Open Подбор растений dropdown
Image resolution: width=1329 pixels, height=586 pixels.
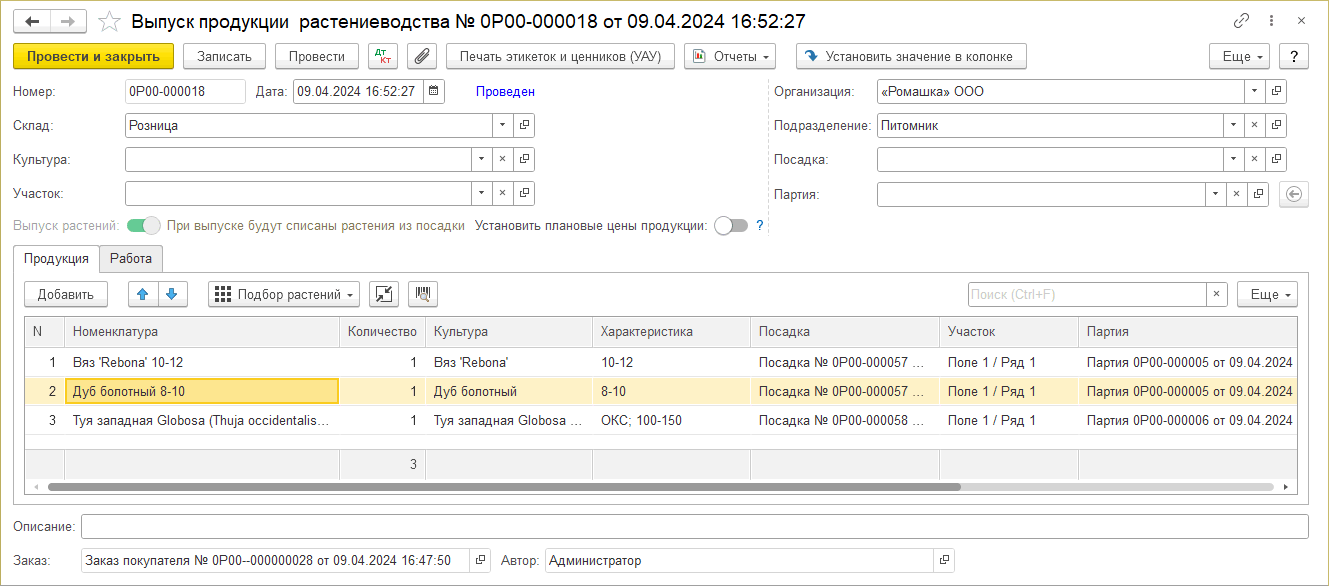(x=284, y=294)
